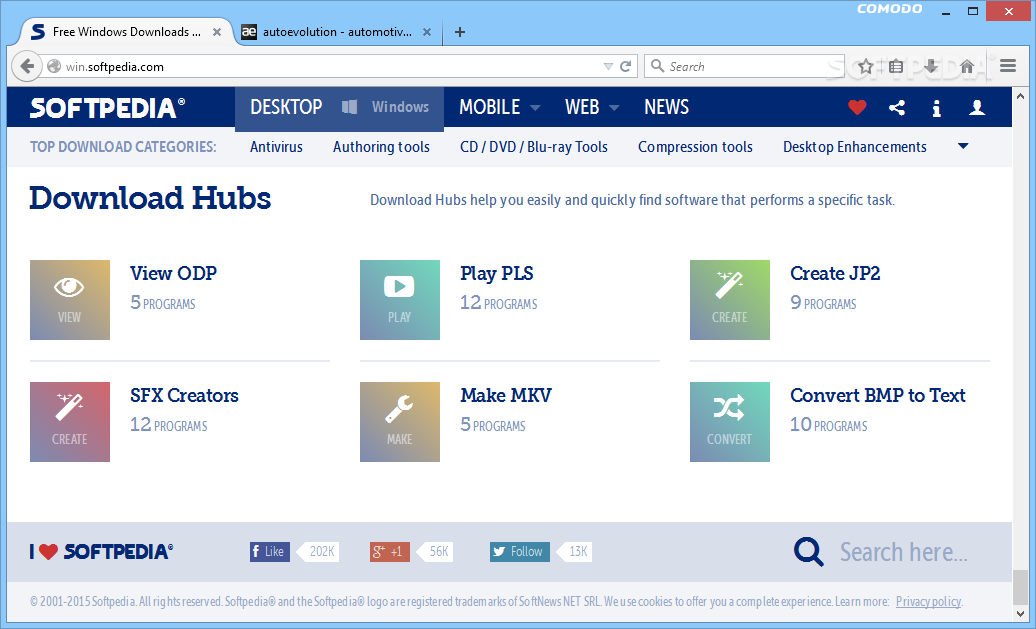Open the browser hamburger menu
Viewport: 1036px width, 629px height.
point(1008,65)
